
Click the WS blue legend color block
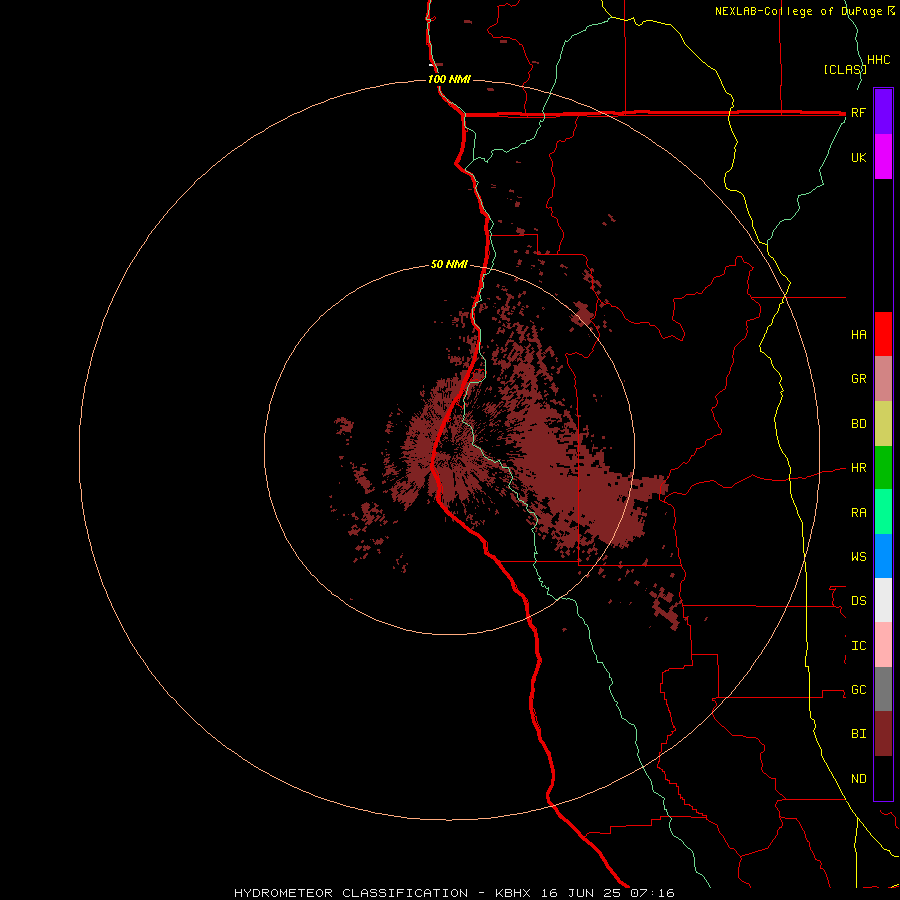(883, 556)
